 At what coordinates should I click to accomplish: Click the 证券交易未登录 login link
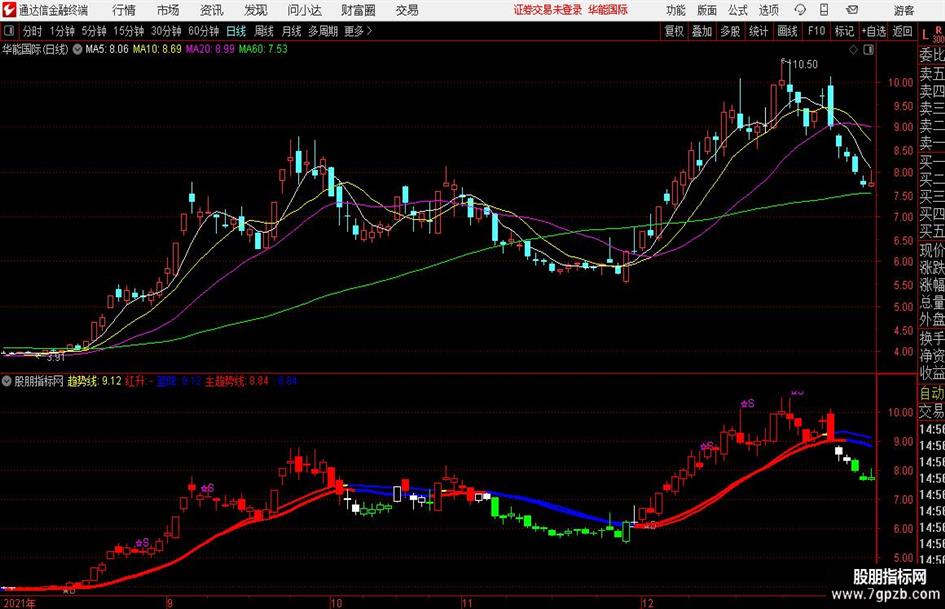coord(548,10)
